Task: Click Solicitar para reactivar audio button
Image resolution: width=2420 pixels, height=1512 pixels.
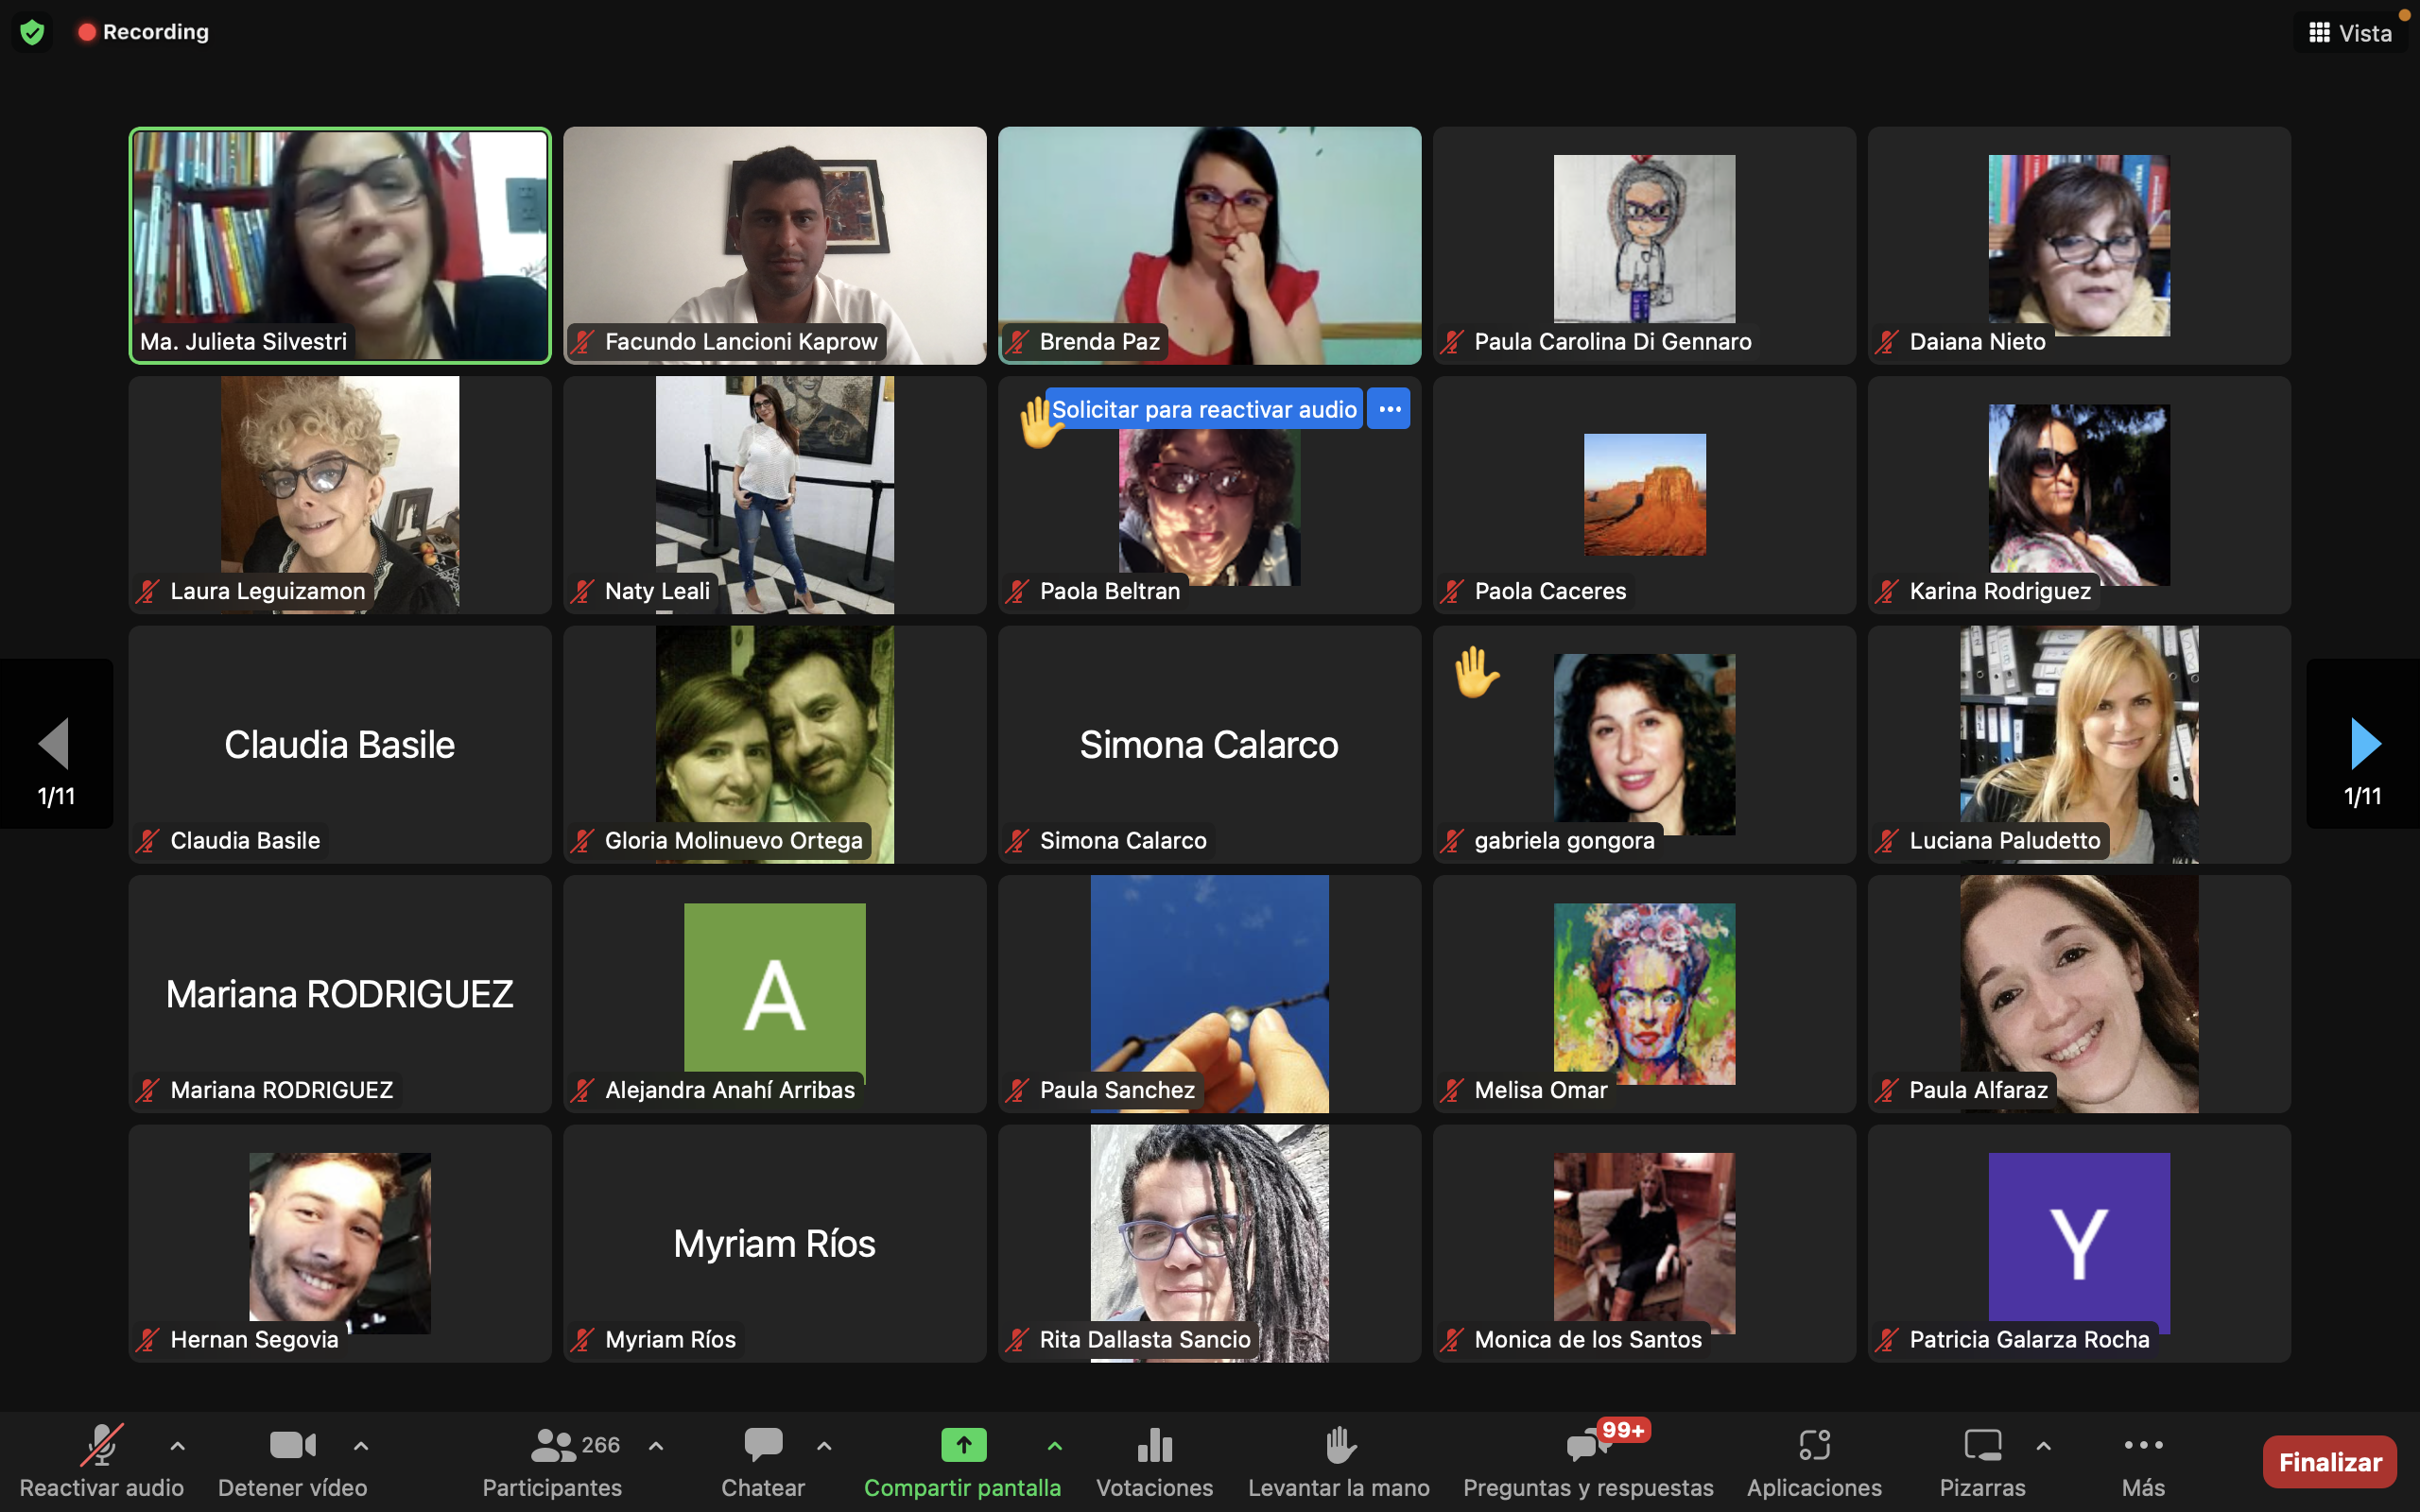Action: 1204,409
